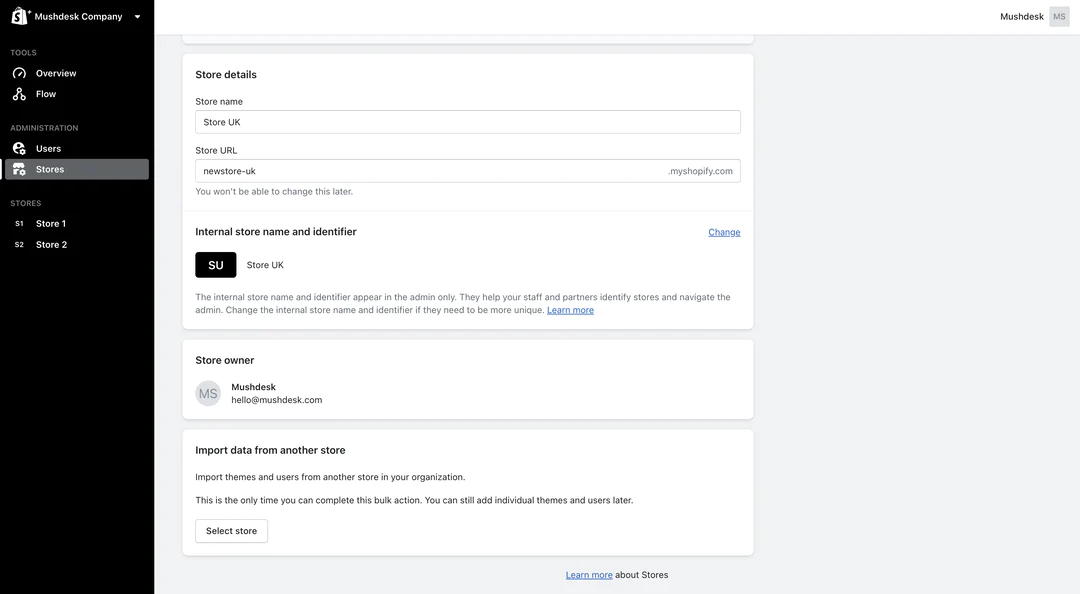Click the MS avatar in top bar
The width and height of the screenshot is (1080, 594).
1059,17
